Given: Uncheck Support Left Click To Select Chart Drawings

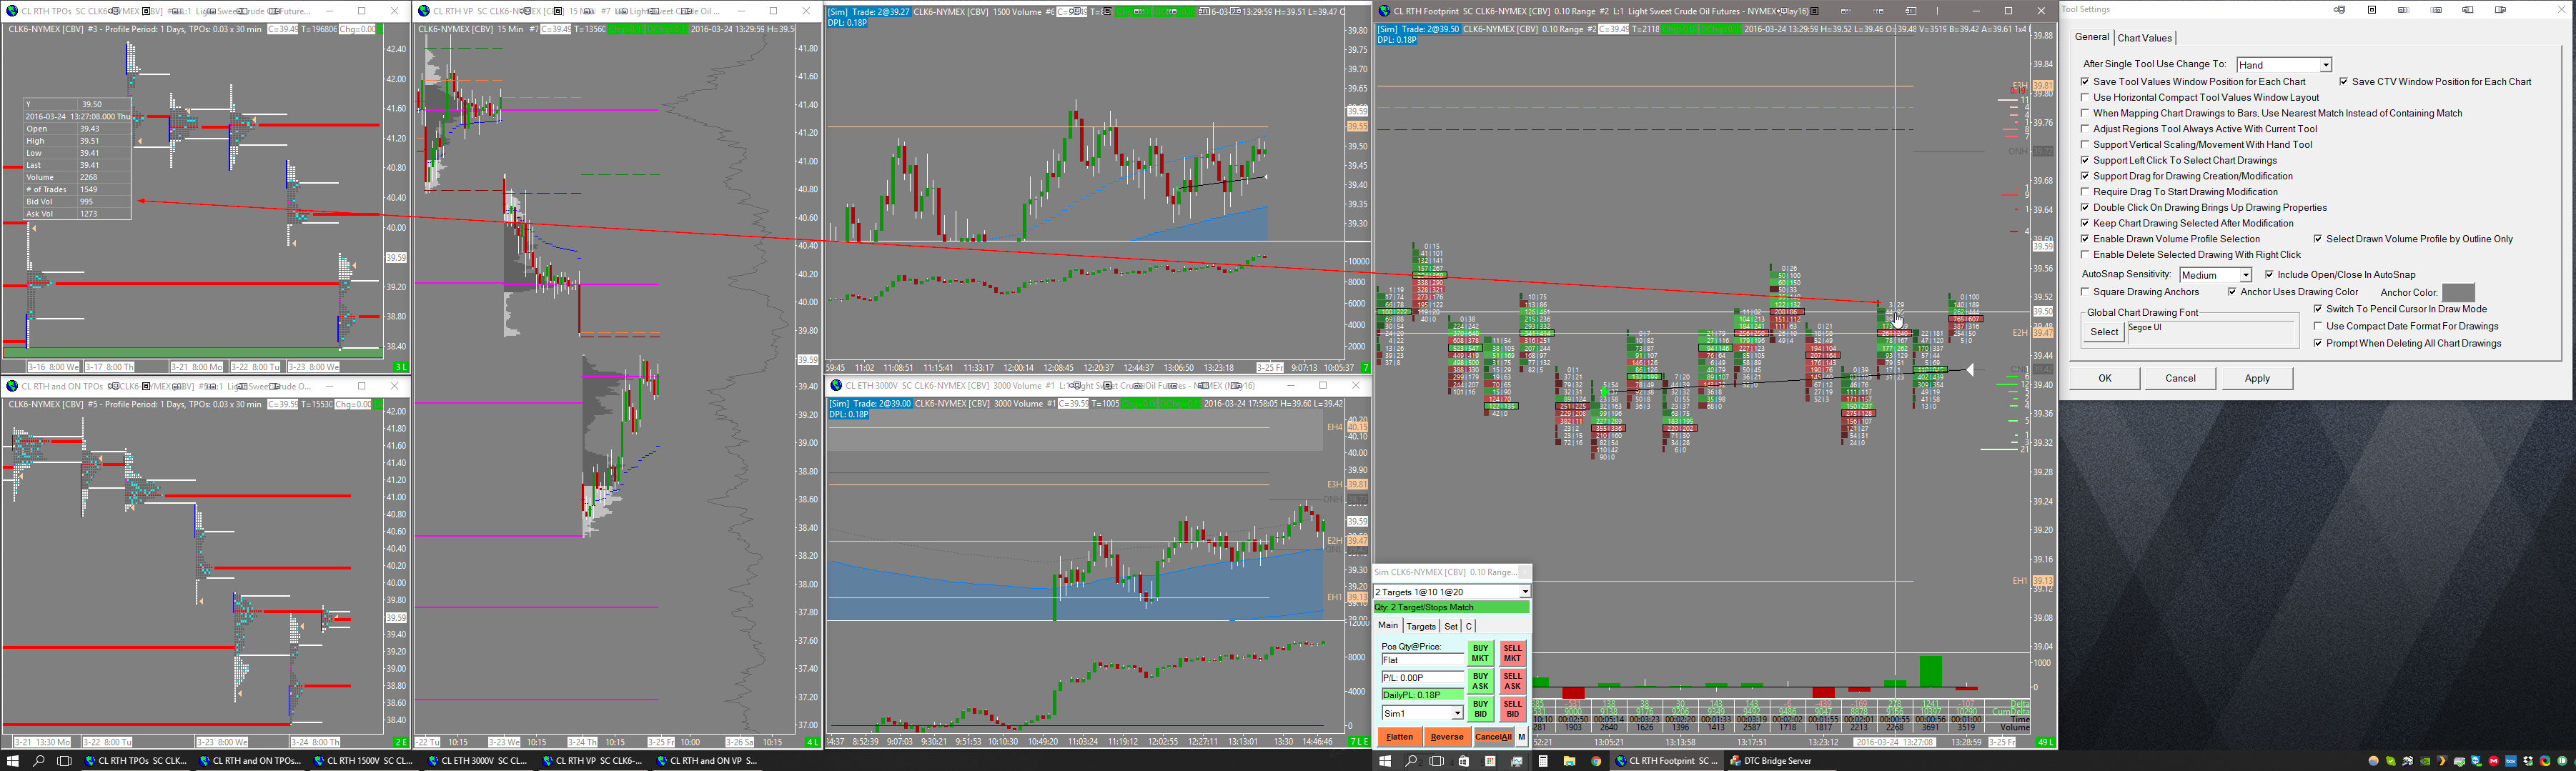Looking at the screenshot, I should 2085,161.
